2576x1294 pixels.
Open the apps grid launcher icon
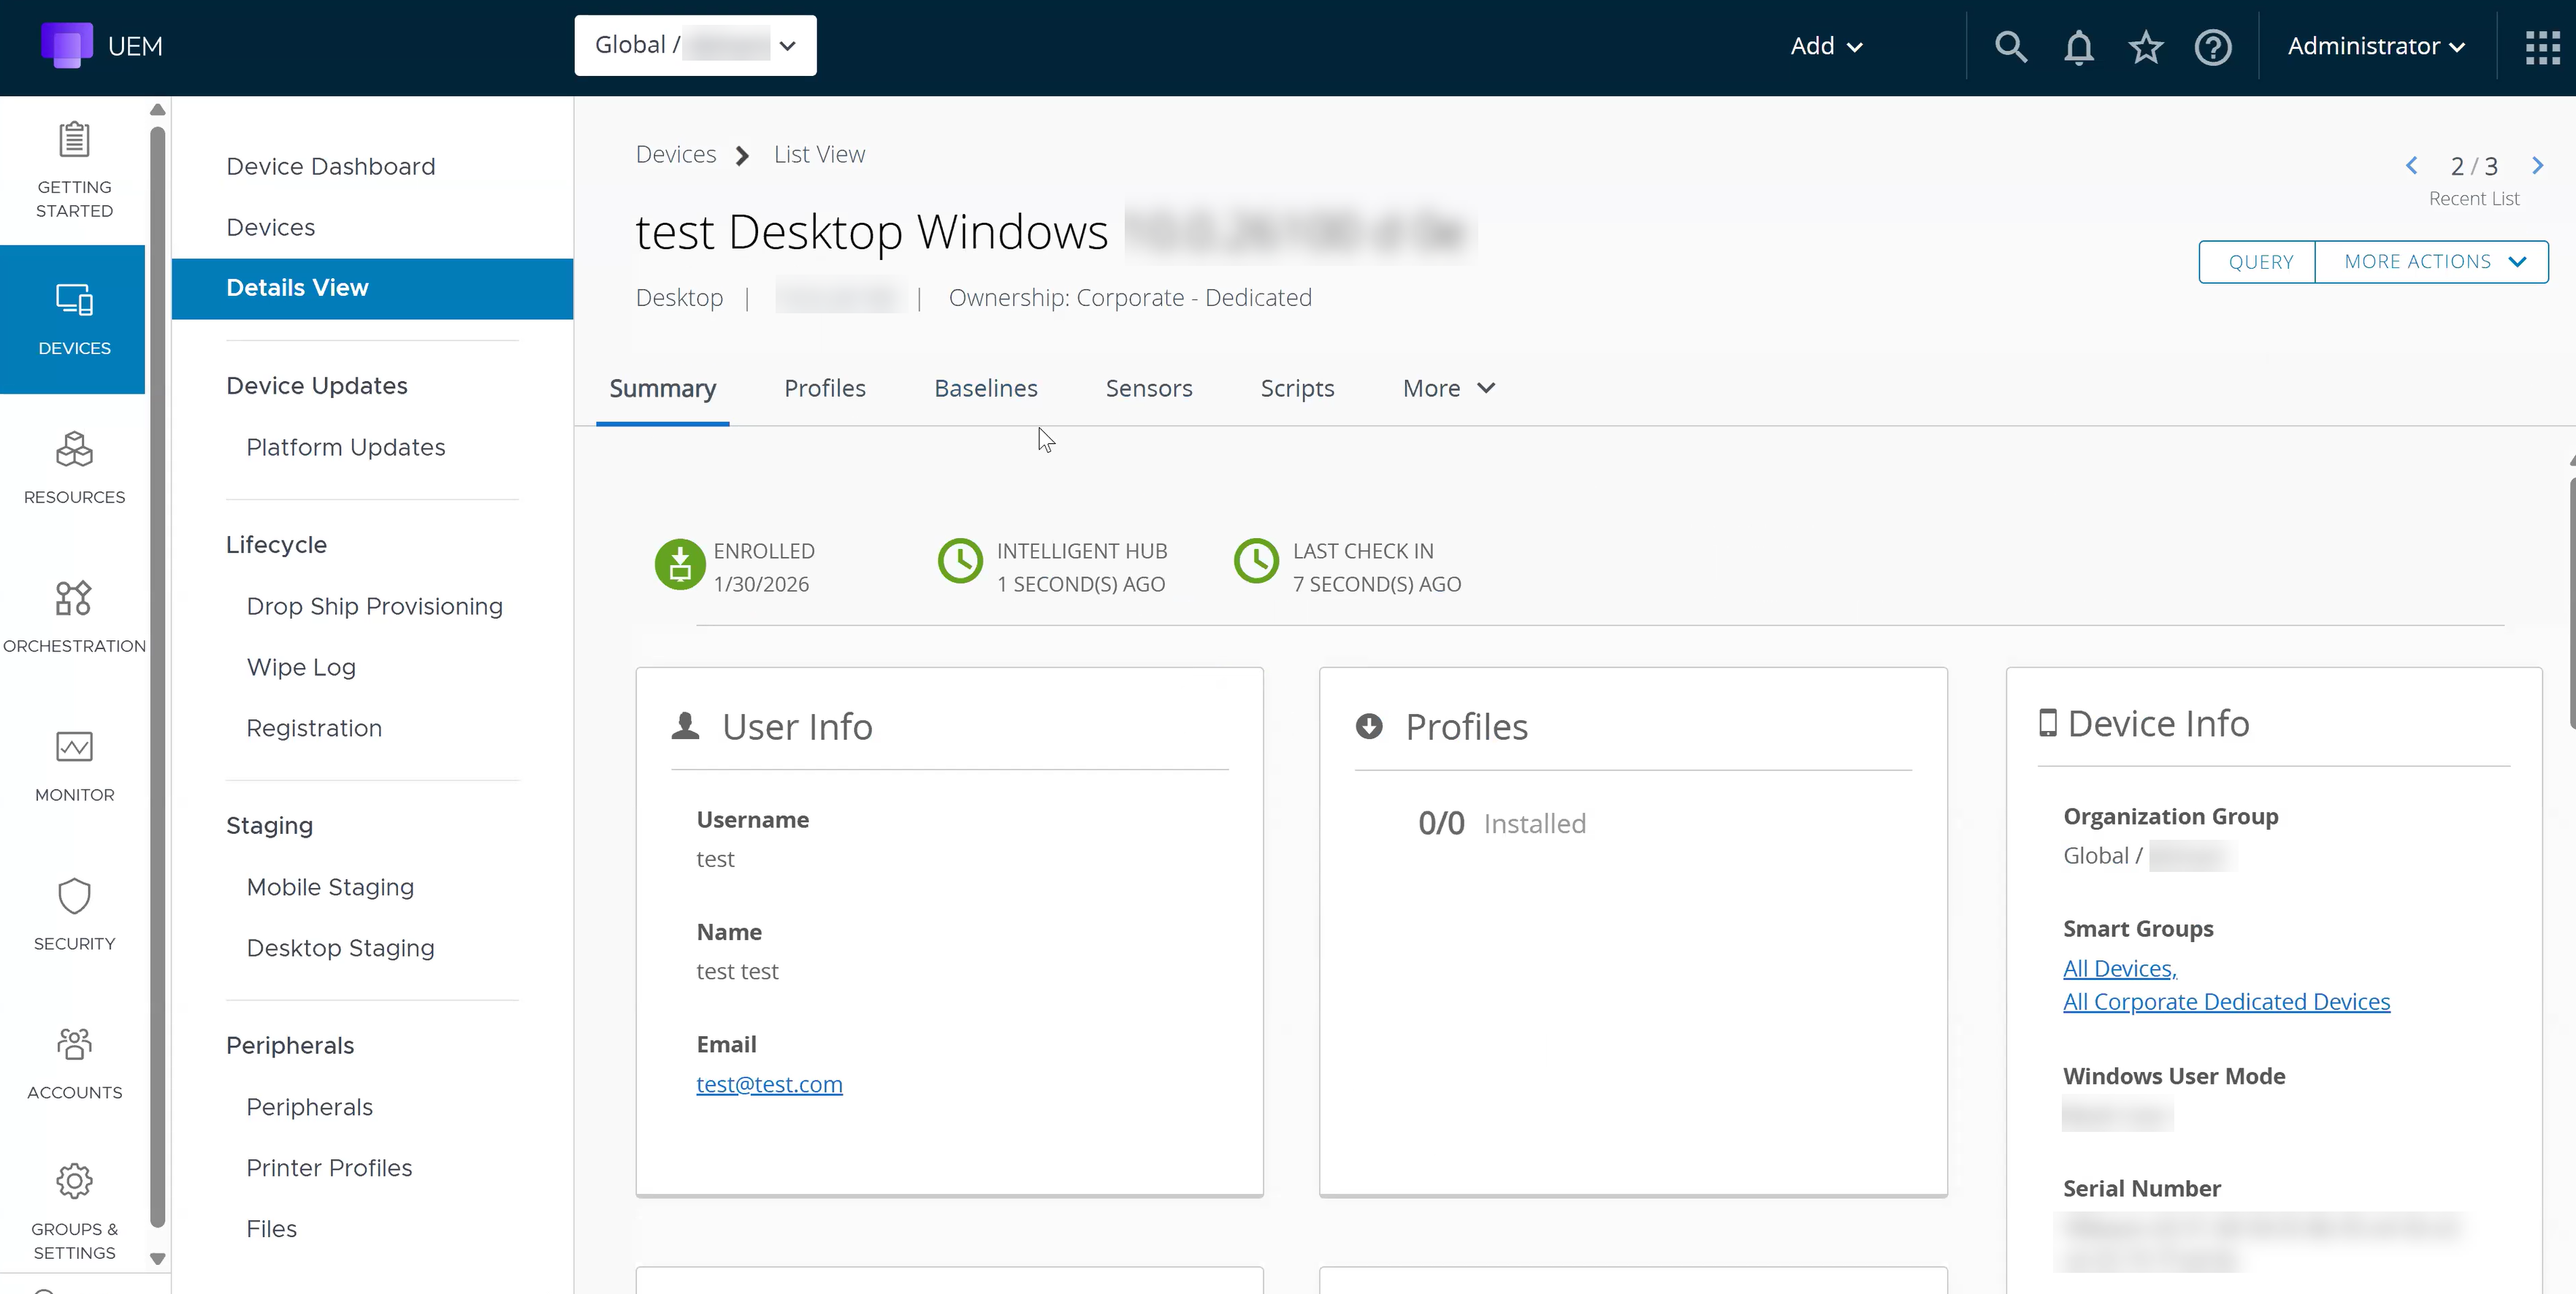pos(2542,47)
